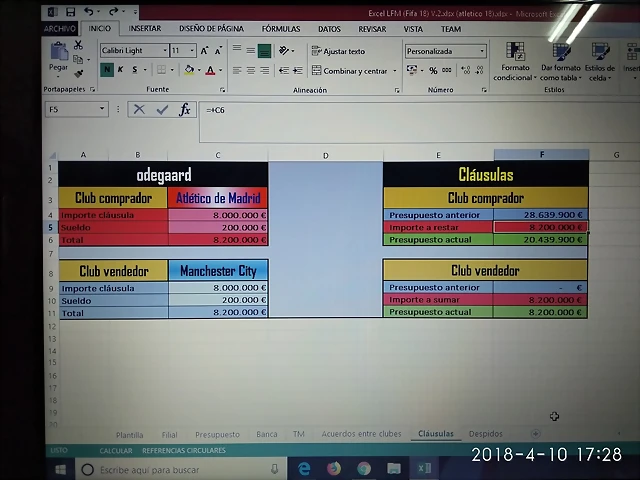This screenshot has height=480, width=640.
Task: Click the formula bar showing =+C6
Action: (x=419, y=122)
